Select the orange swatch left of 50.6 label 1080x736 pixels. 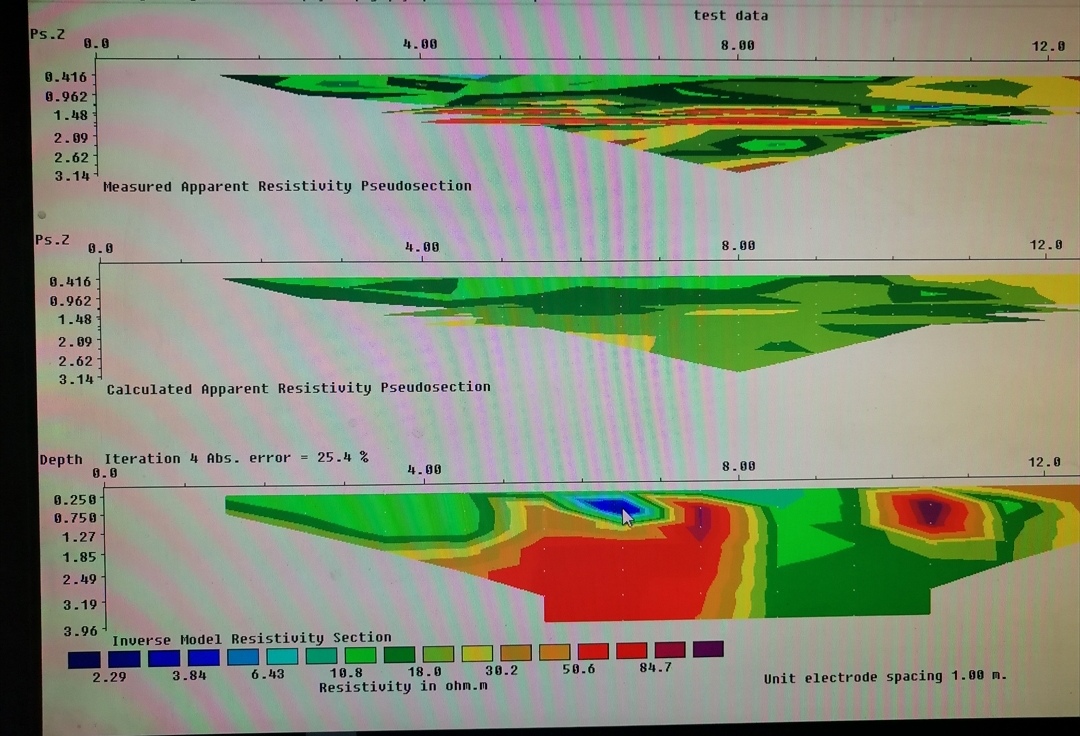(553, 652)
